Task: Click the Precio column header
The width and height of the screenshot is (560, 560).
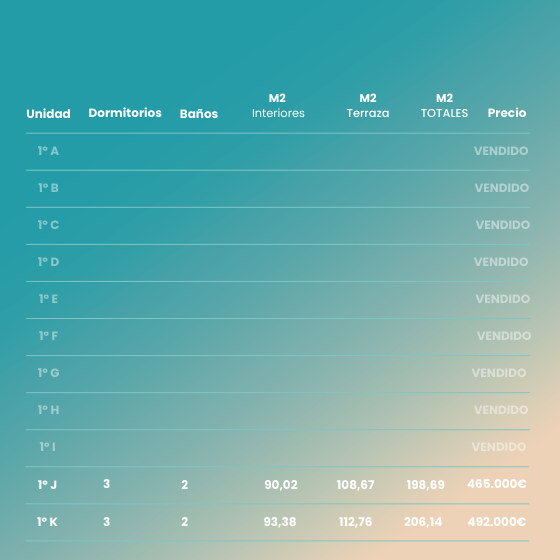Action: click(x=507, y=113)
